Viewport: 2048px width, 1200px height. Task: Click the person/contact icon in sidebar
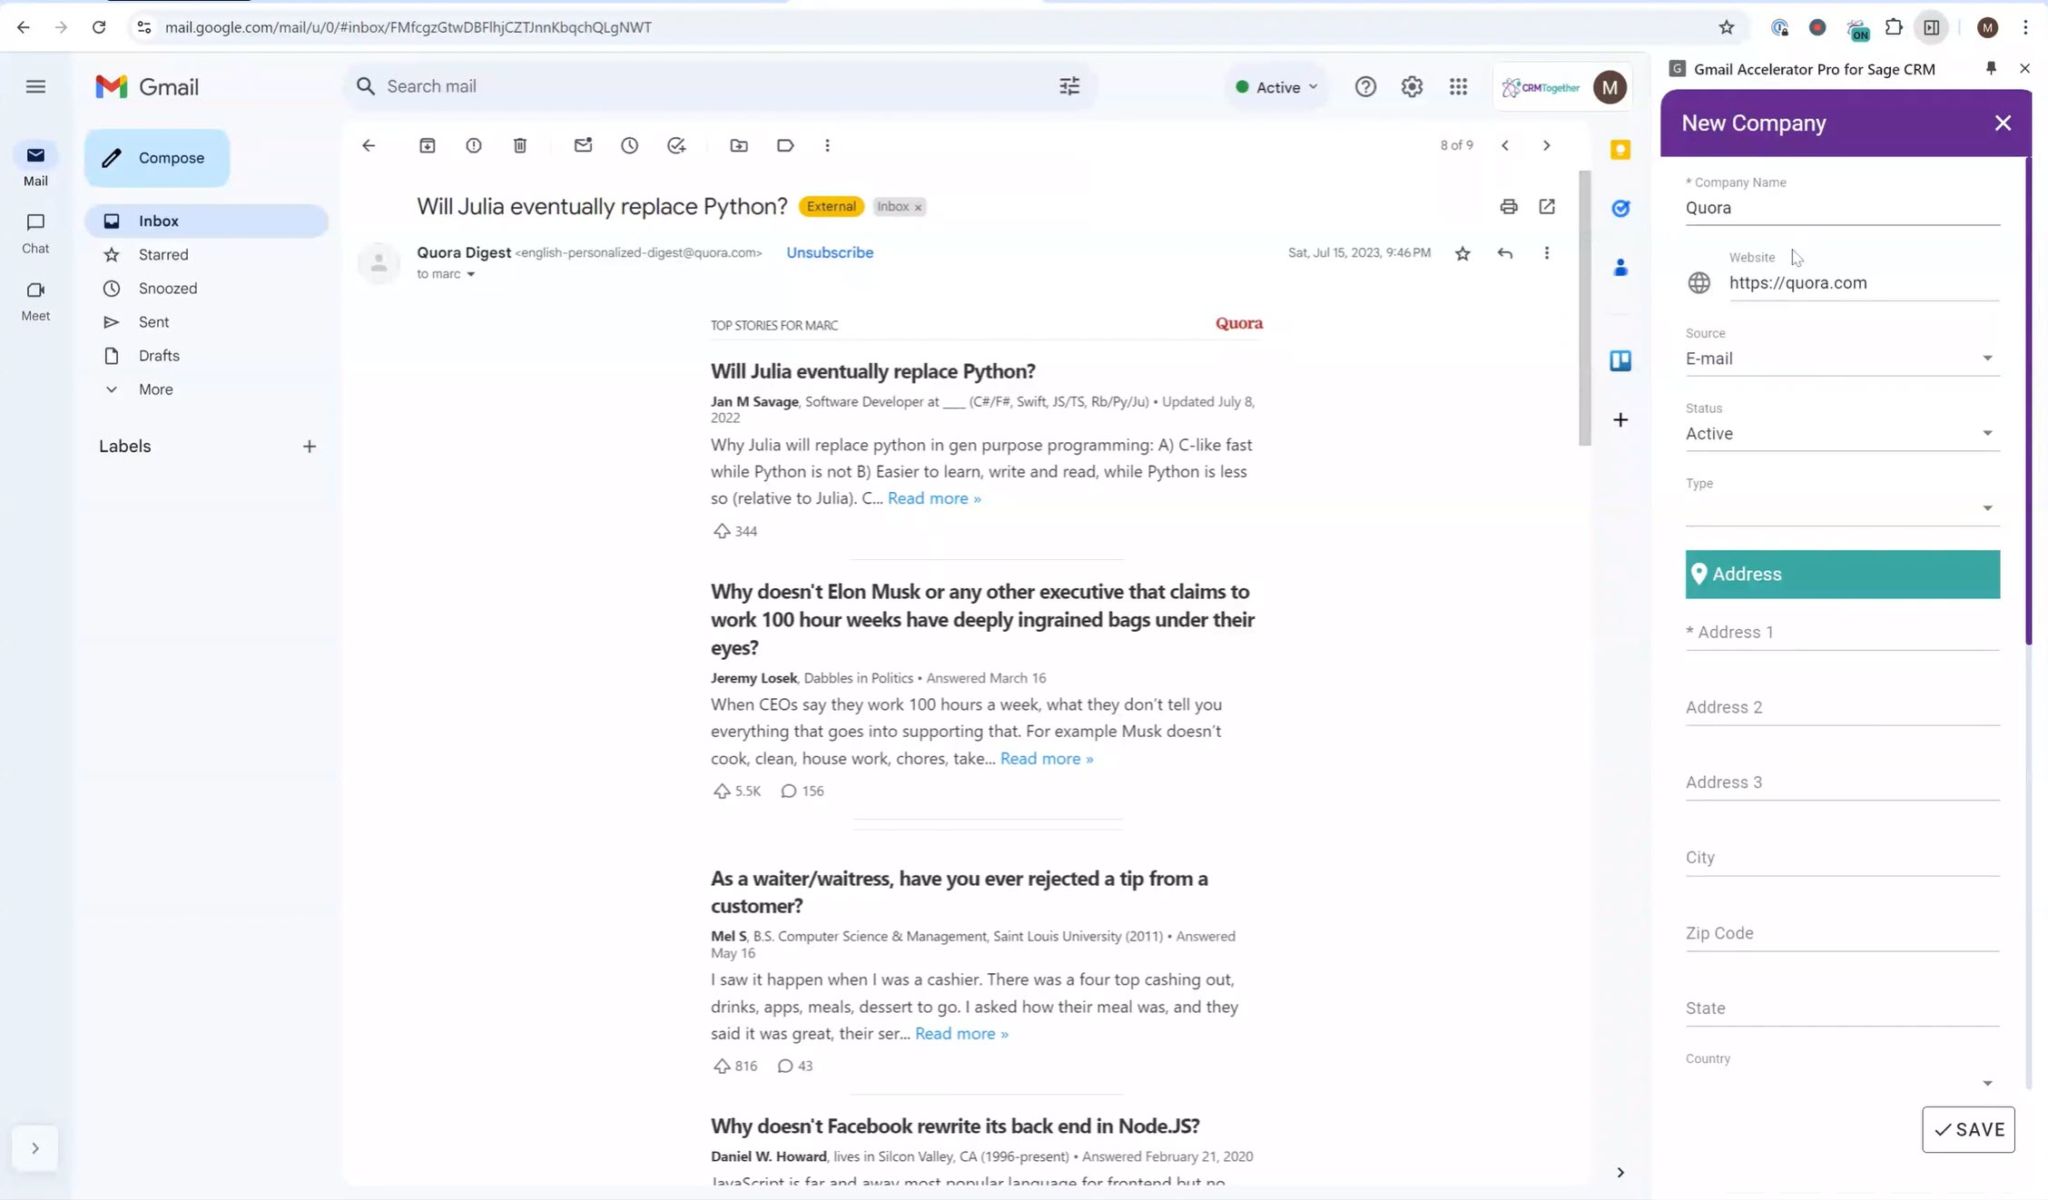[x=1620, y=269]
